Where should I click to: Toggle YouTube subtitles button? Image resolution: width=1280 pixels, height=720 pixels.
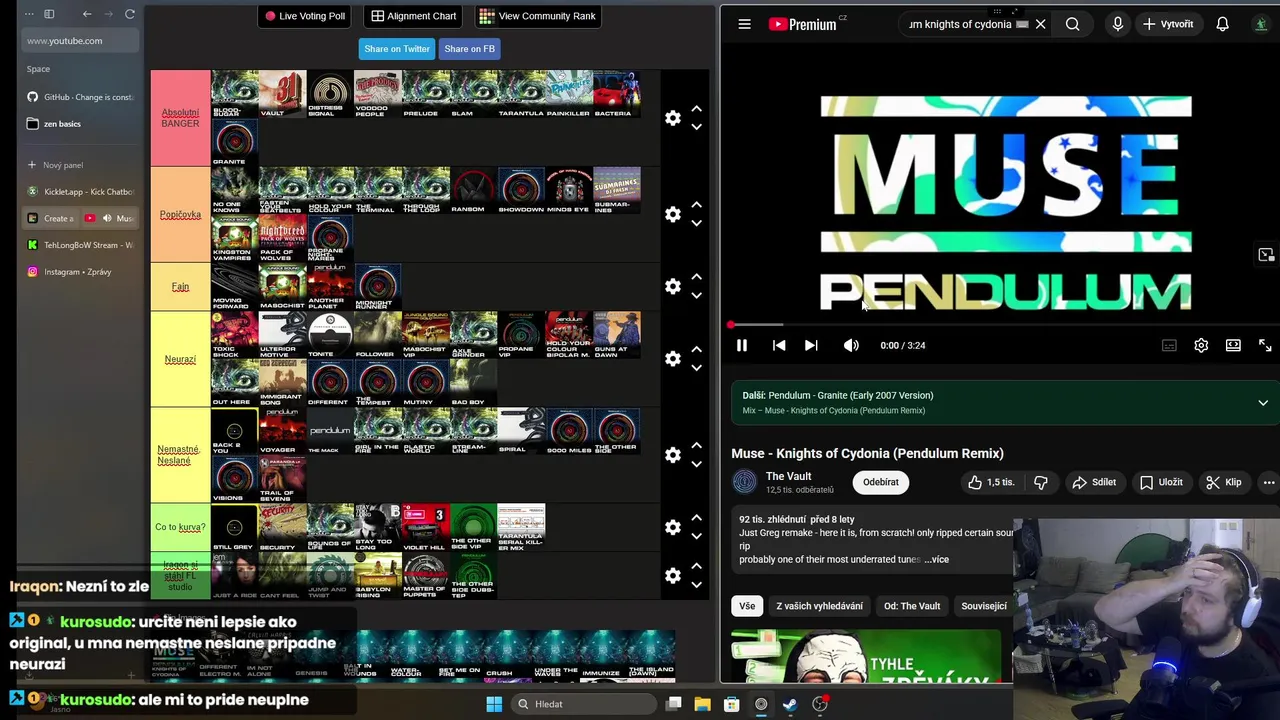[1169, 345]
